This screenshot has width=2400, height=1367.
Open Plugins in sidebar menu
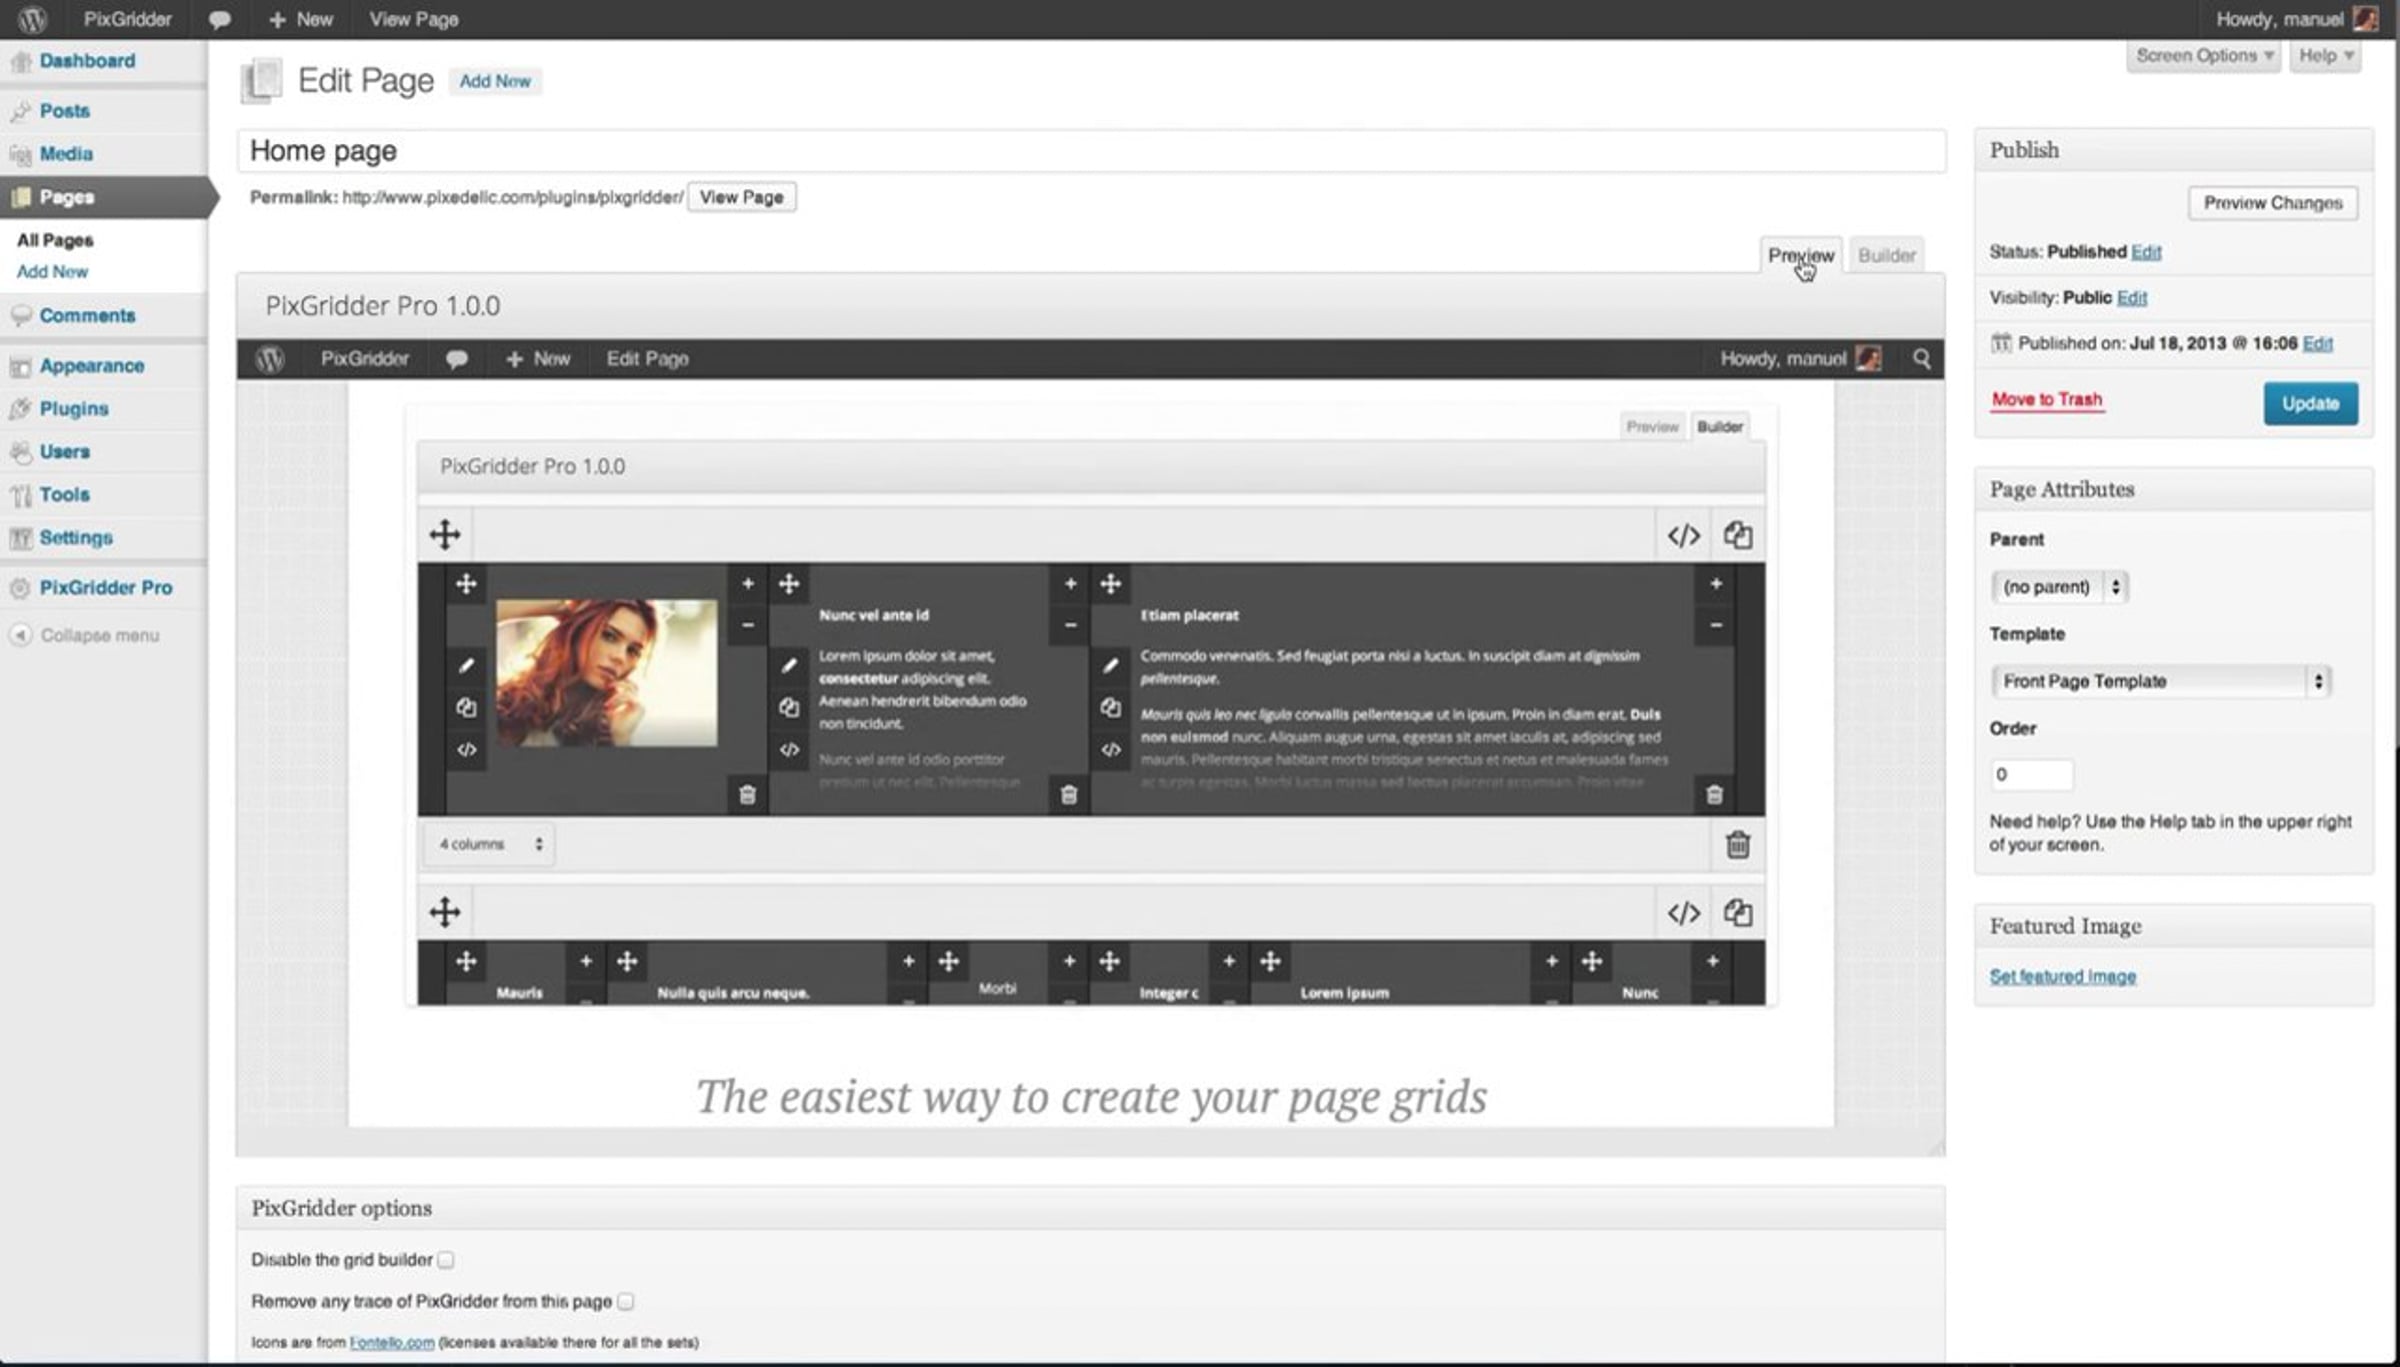pyautogui.click(x=74, y=409)
